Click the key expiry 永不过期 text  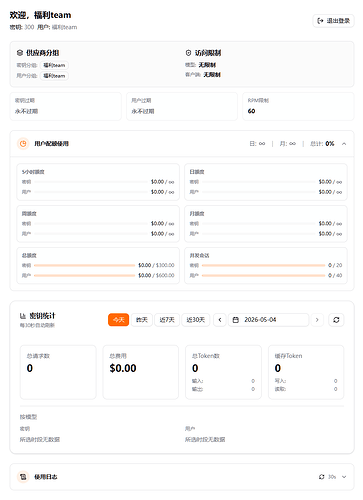tap(26, 111)
